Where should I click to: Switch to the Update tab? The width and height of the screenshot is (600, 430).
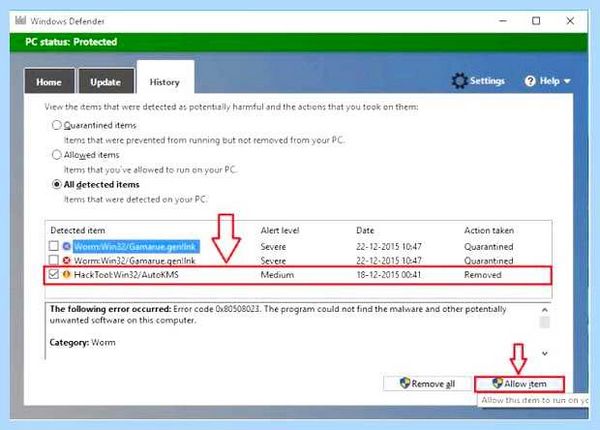click(106, 81)
